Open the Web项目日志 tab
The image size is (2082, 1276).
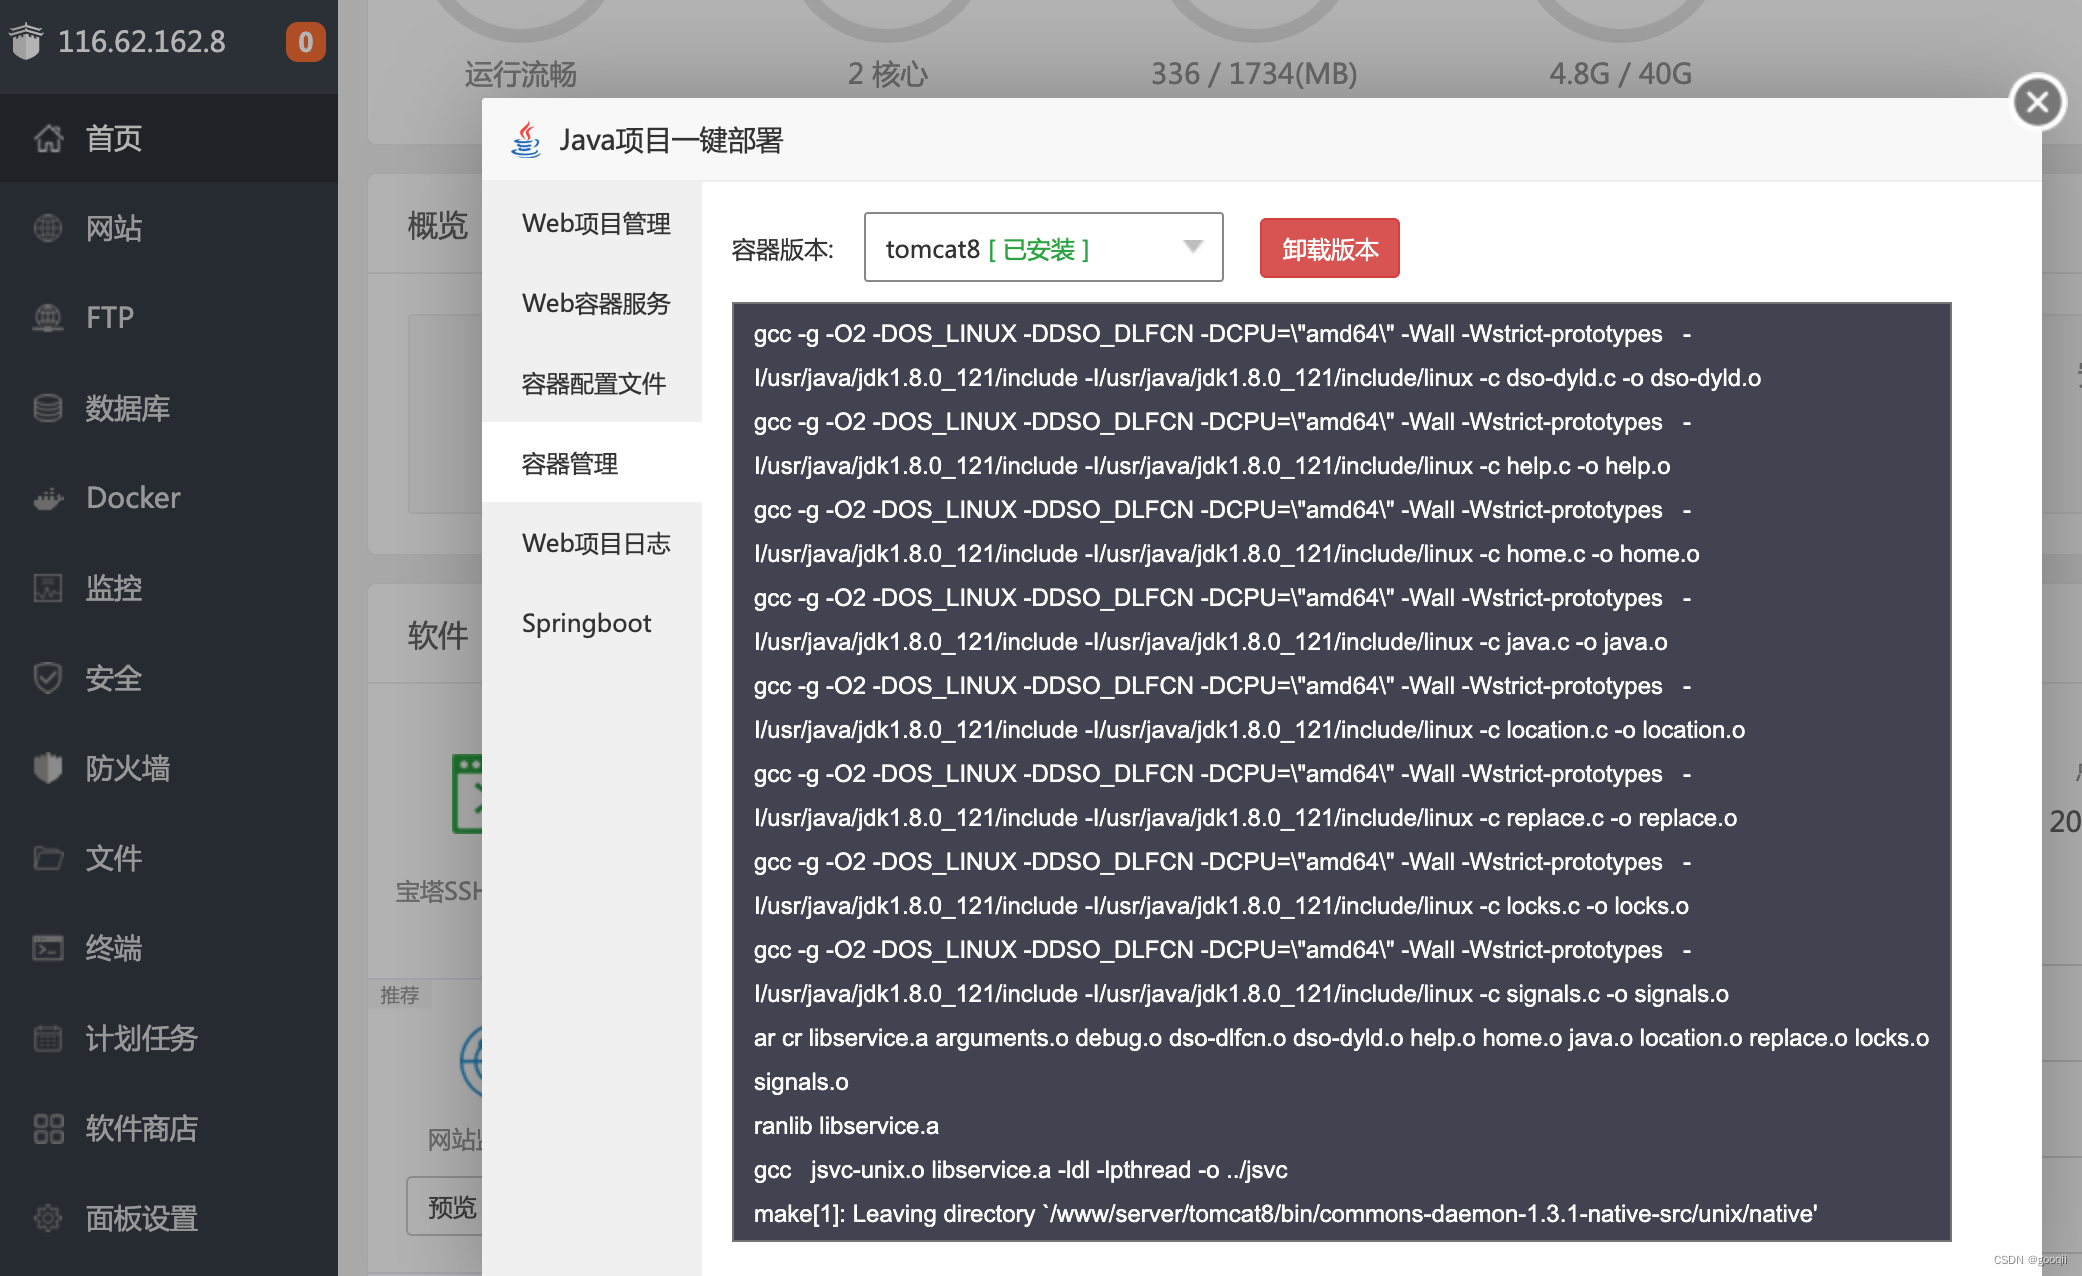(x=592, y=542)
